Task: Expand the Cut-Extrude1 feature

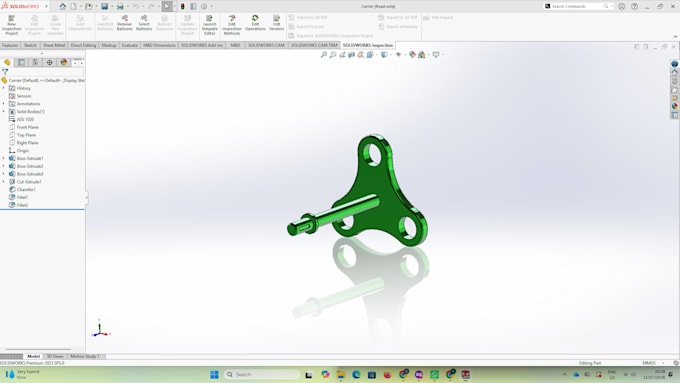Action: (x=4, y=182)
